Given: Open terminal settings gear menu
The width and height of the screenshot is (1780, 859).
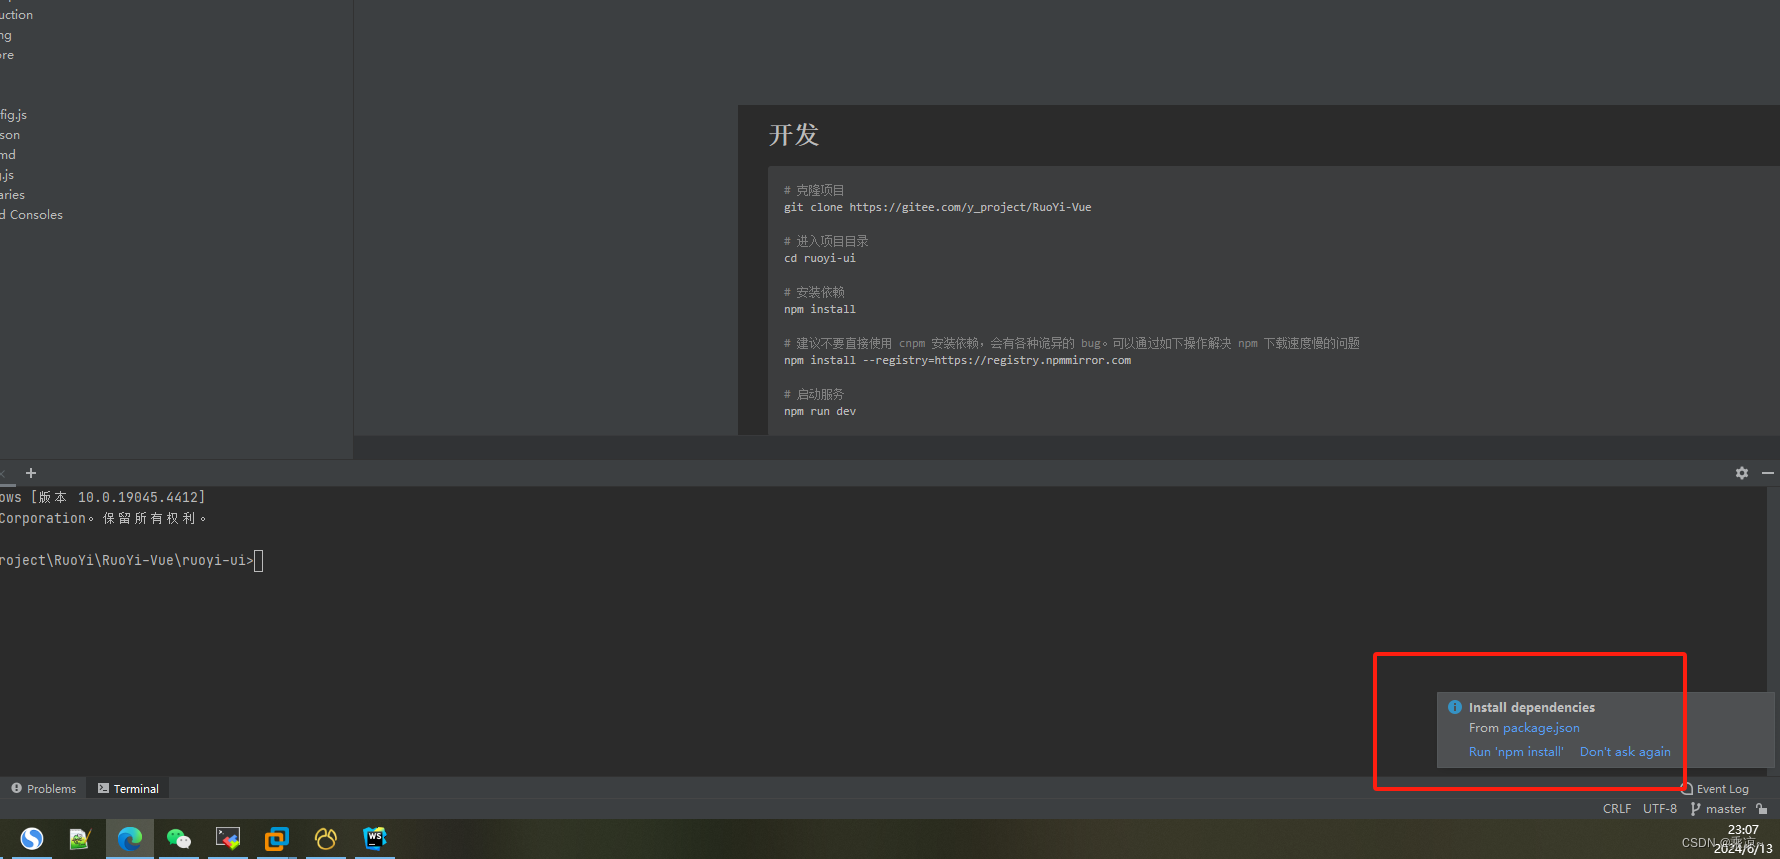Looking at the screenshot, I should 1742,473.
